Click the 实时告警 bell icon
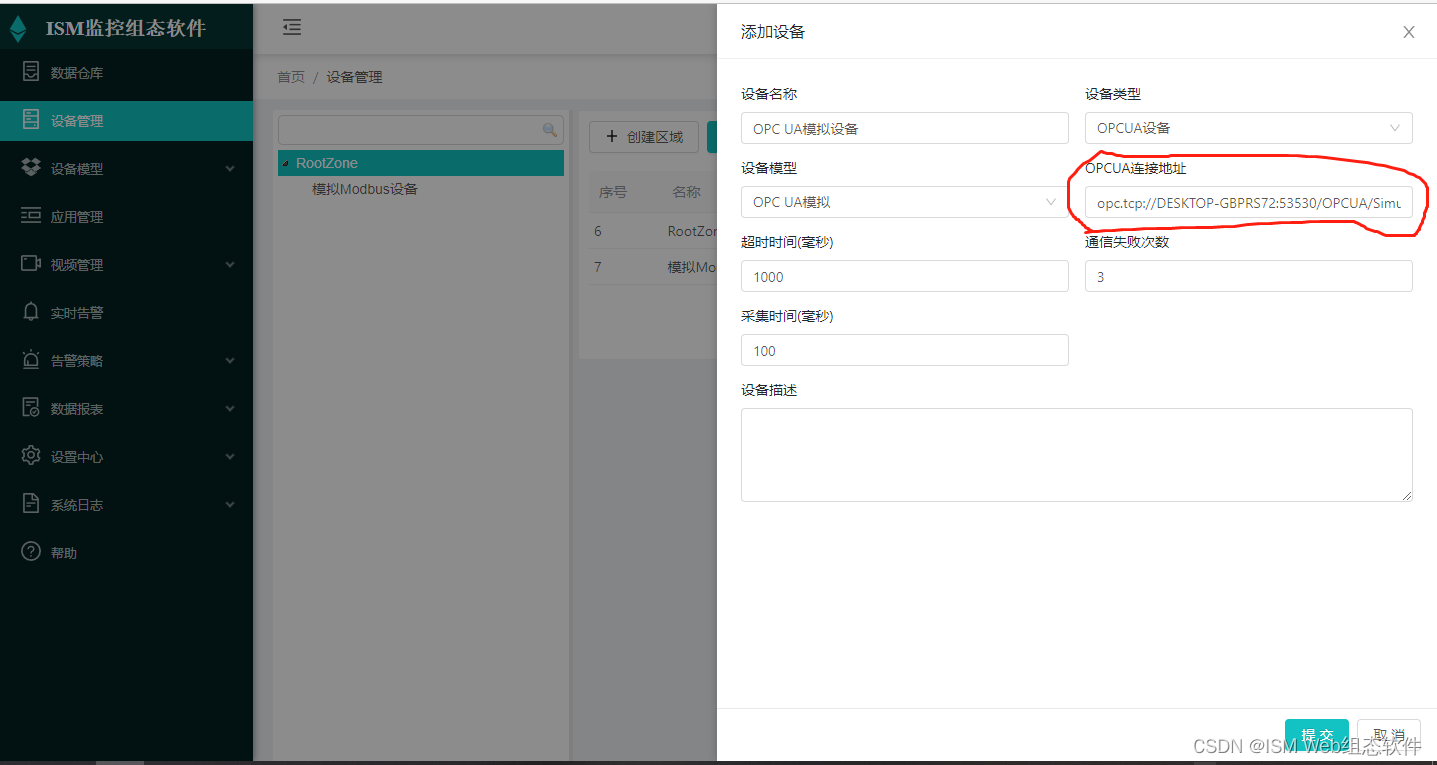 pyautogui.click(x=32, y=312)
